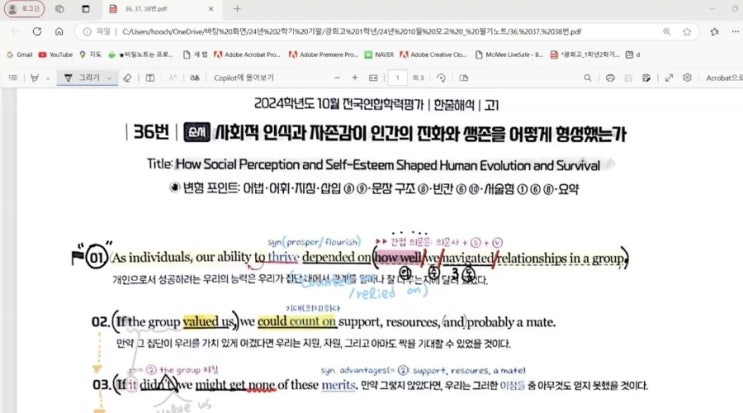
Task: Open the Gmail bookmark
Action: (x=19, y=54)
